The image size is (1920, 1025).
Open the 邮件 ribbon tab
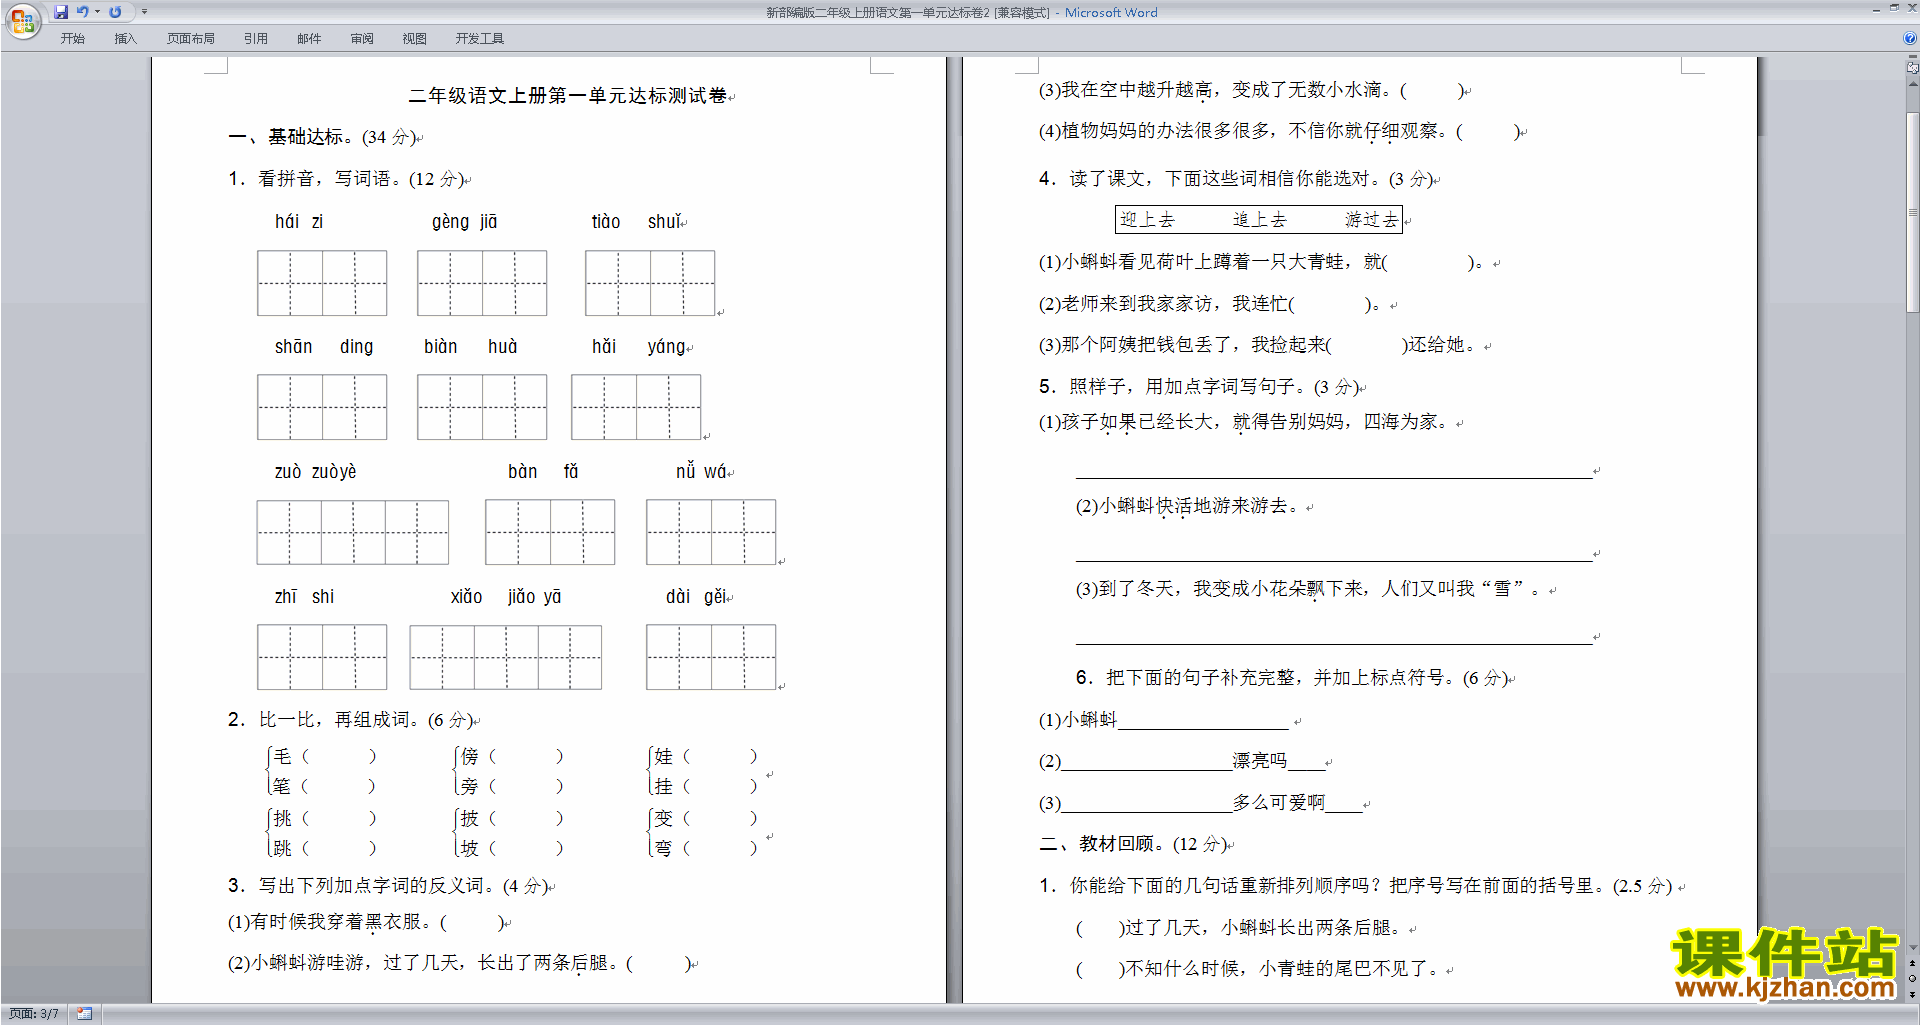point(309,39)
